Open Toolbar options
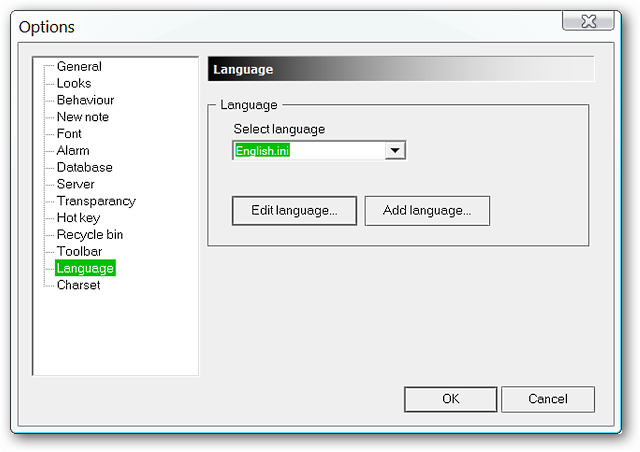 pos(80,251)
